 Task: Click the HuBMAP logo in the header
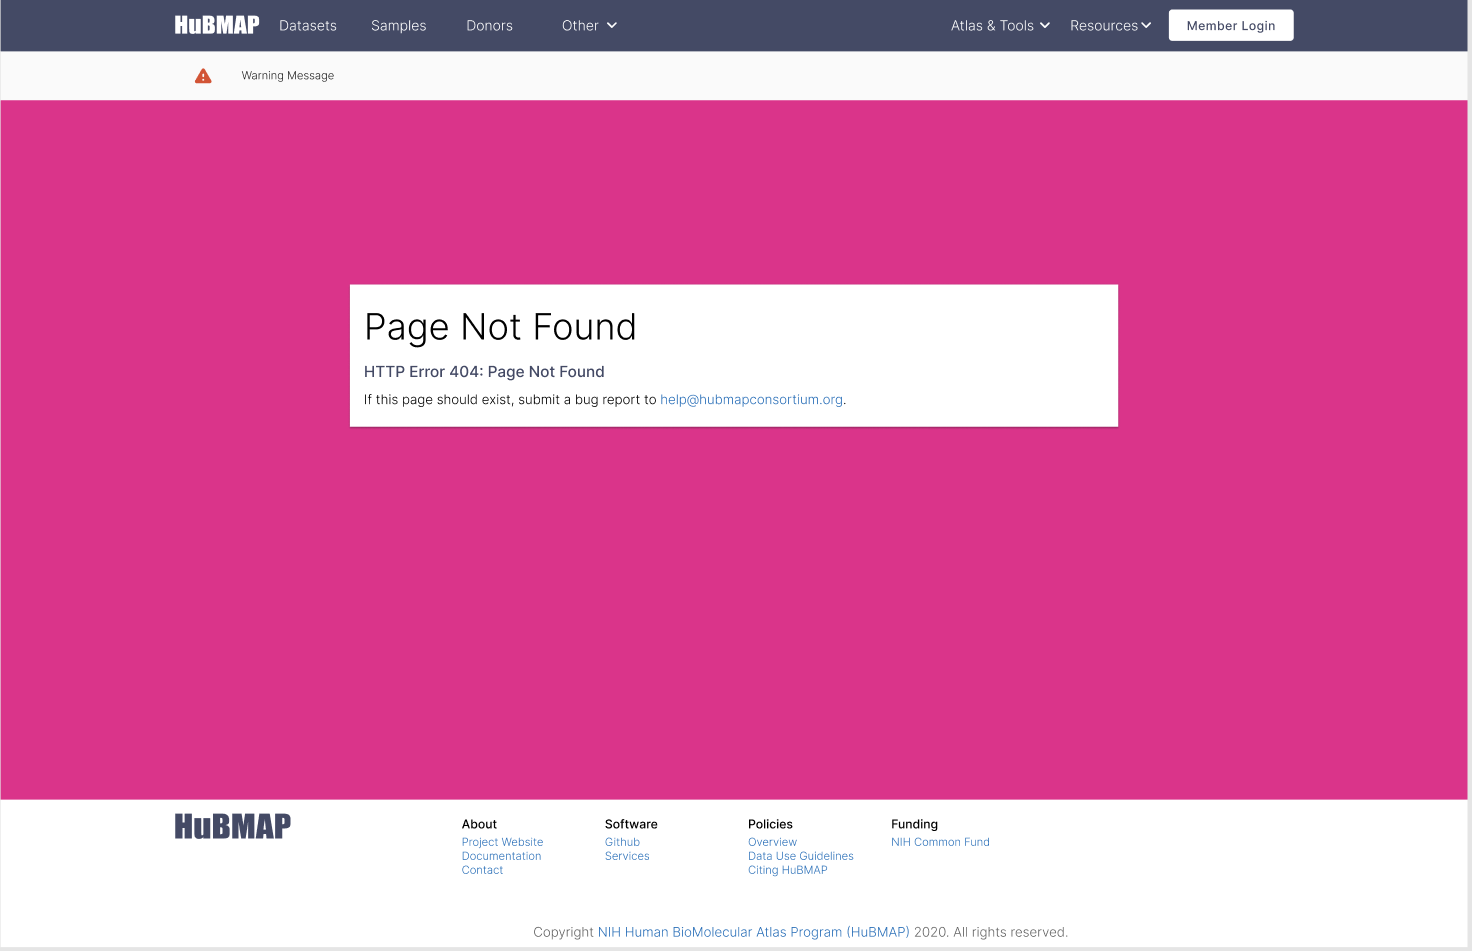pos(216,25)
